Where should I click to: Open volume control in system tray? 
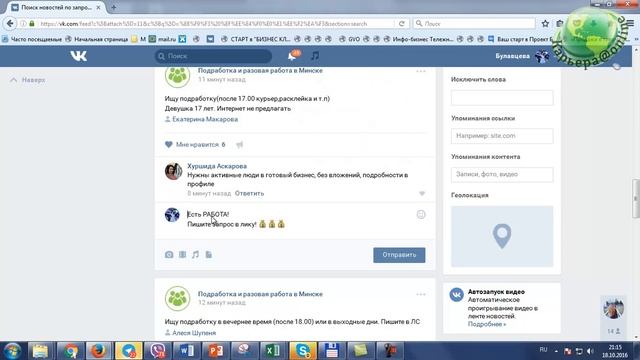(x=590, y=351)
